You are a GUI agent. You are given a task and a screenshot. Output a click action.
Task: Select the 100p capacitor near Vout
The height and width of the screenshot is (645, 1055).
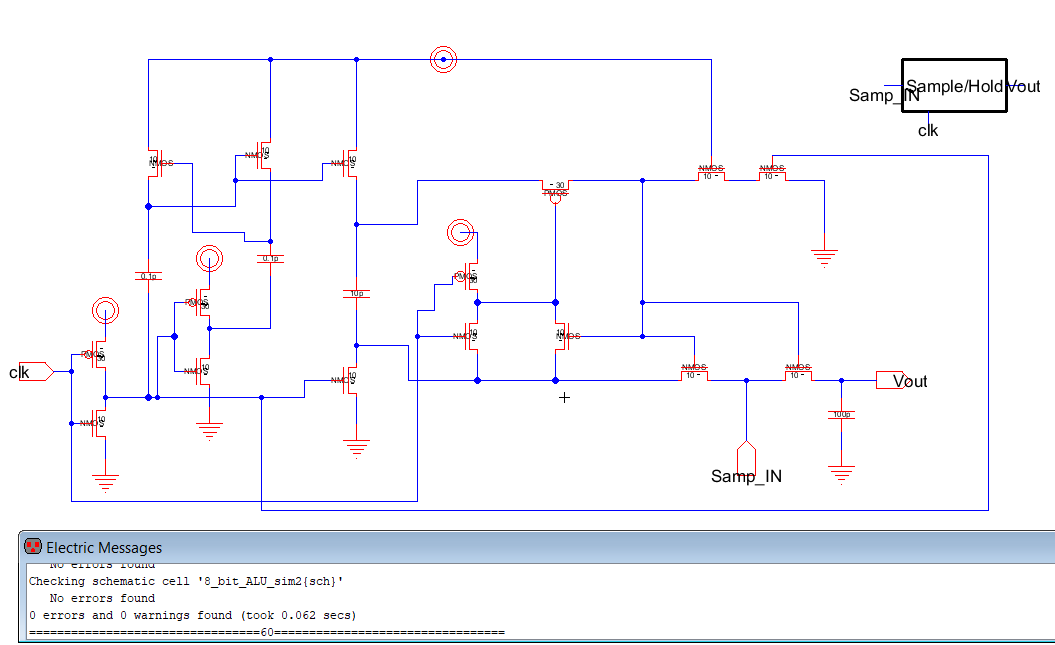click(x=841, y=414)
